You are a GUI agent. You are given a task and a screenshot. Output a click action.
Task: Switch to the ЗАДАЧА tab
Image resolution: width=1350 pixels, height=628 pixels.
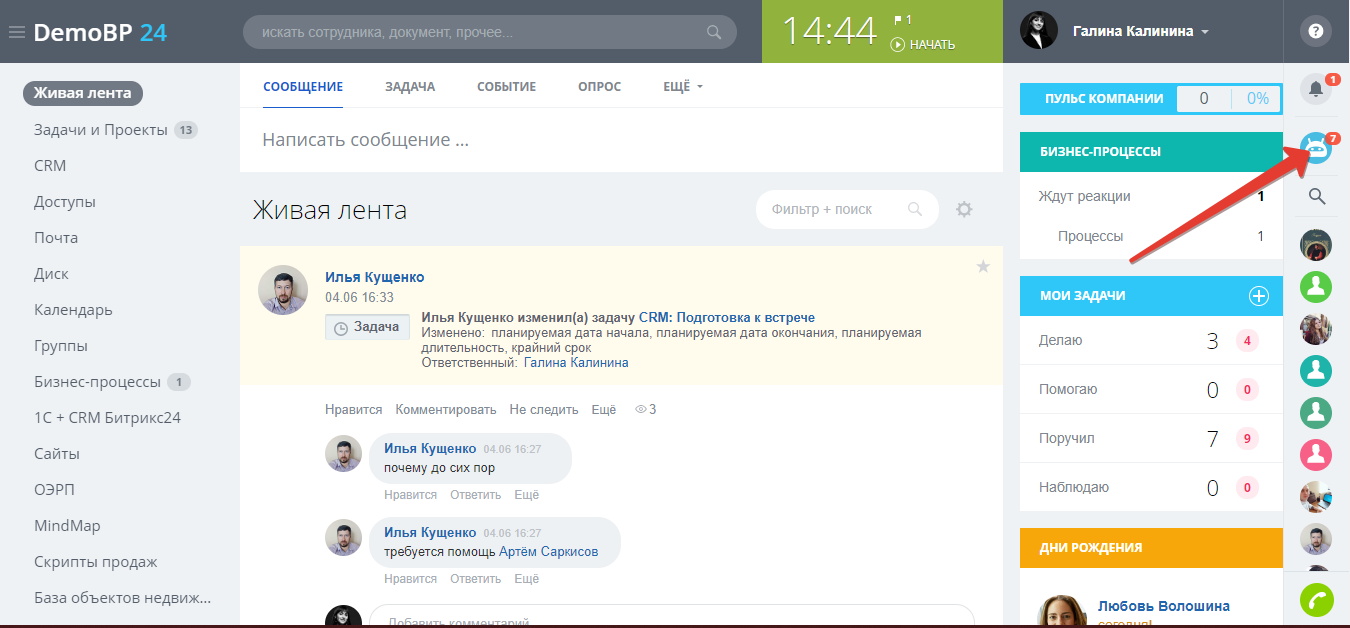(x=410, y=87)
